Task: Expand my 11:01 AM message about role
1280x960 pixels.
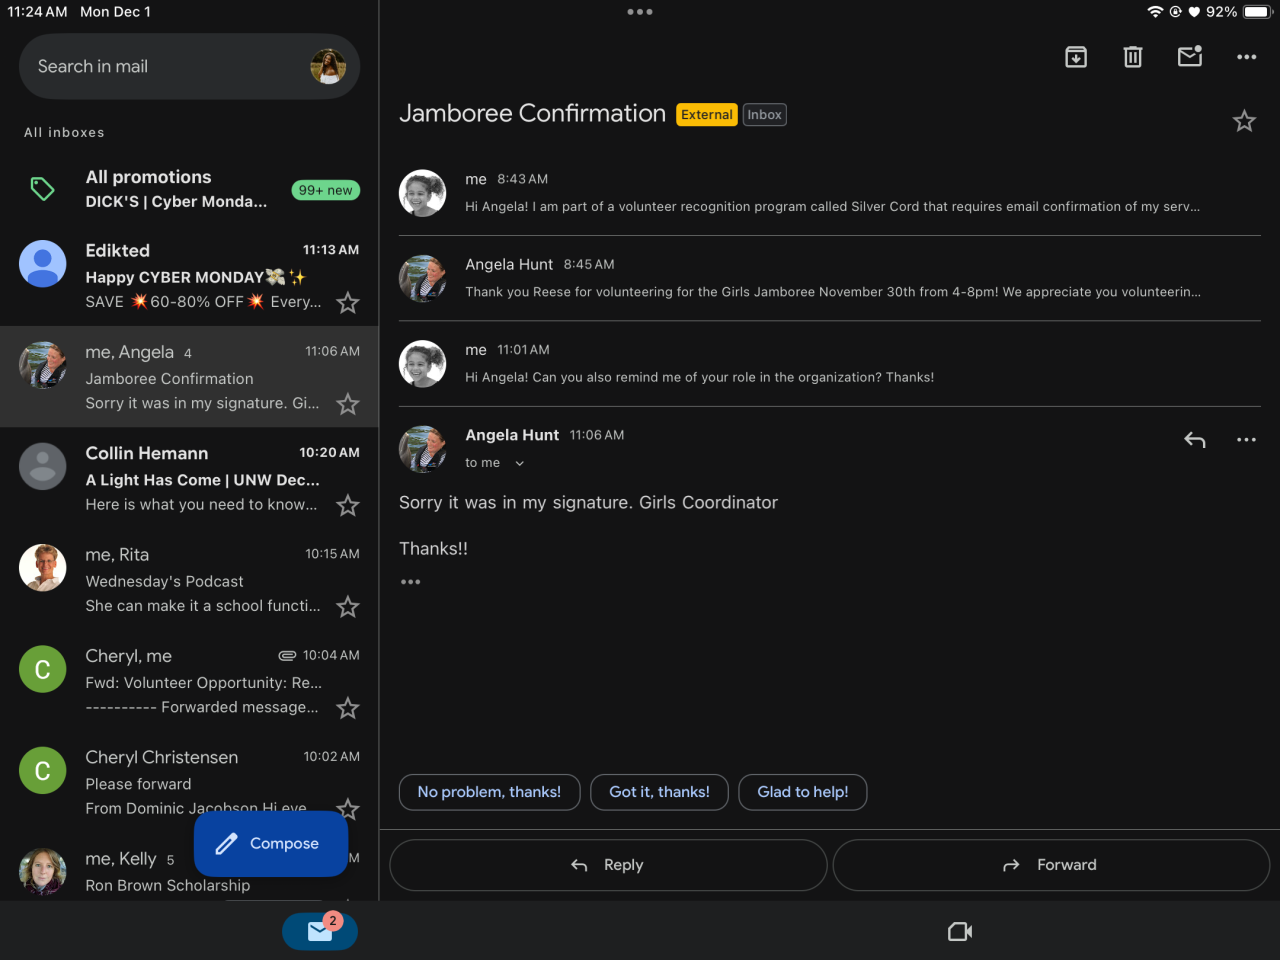Action: [830, 363]
